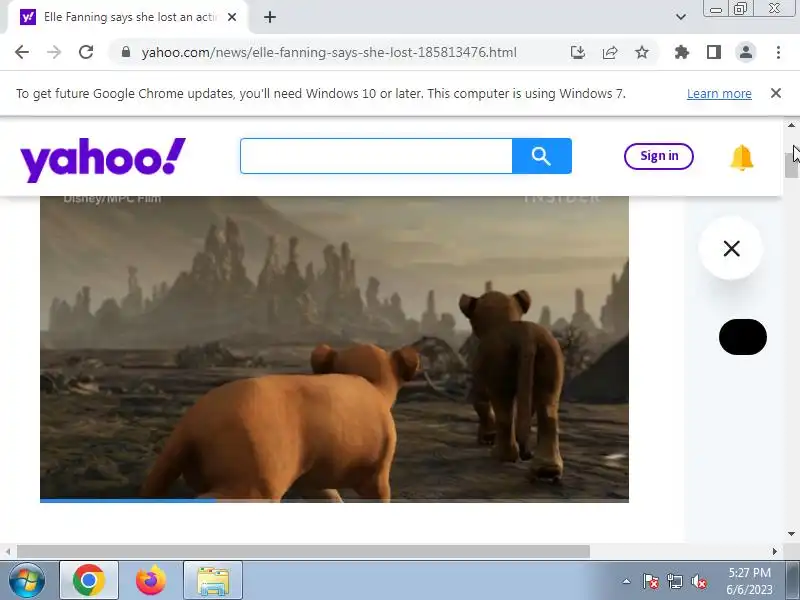
Task: Close the overlay with round X button
Action: [x=731, y=248]
